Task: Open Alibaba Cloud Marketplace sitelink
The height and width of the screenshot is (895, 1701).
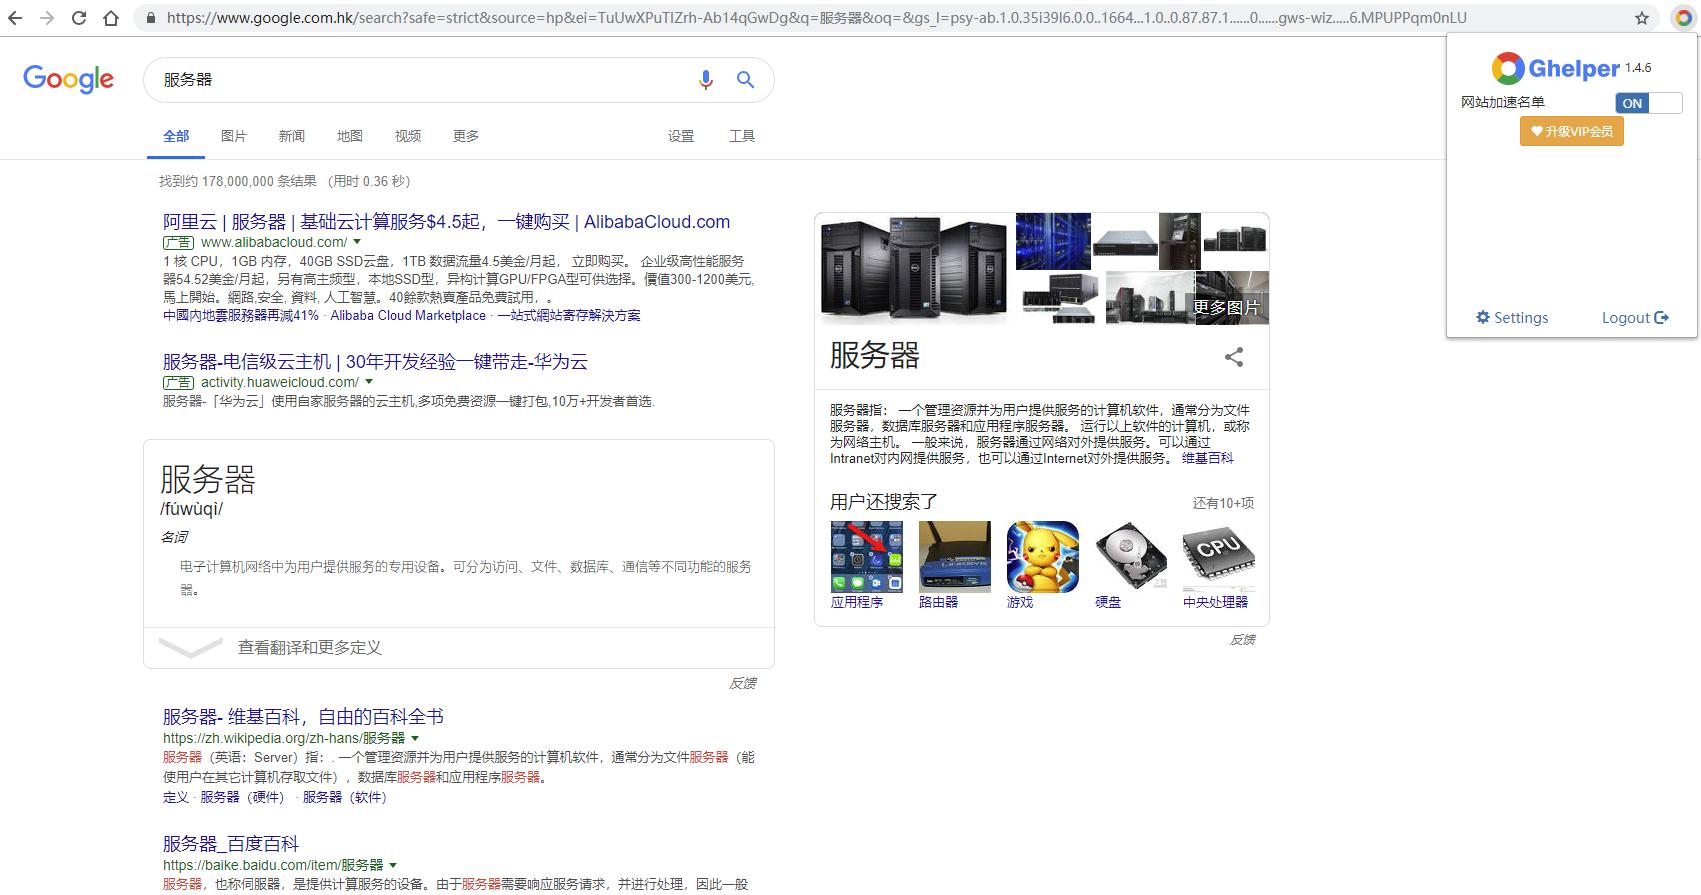Action: tap(408, 315)
